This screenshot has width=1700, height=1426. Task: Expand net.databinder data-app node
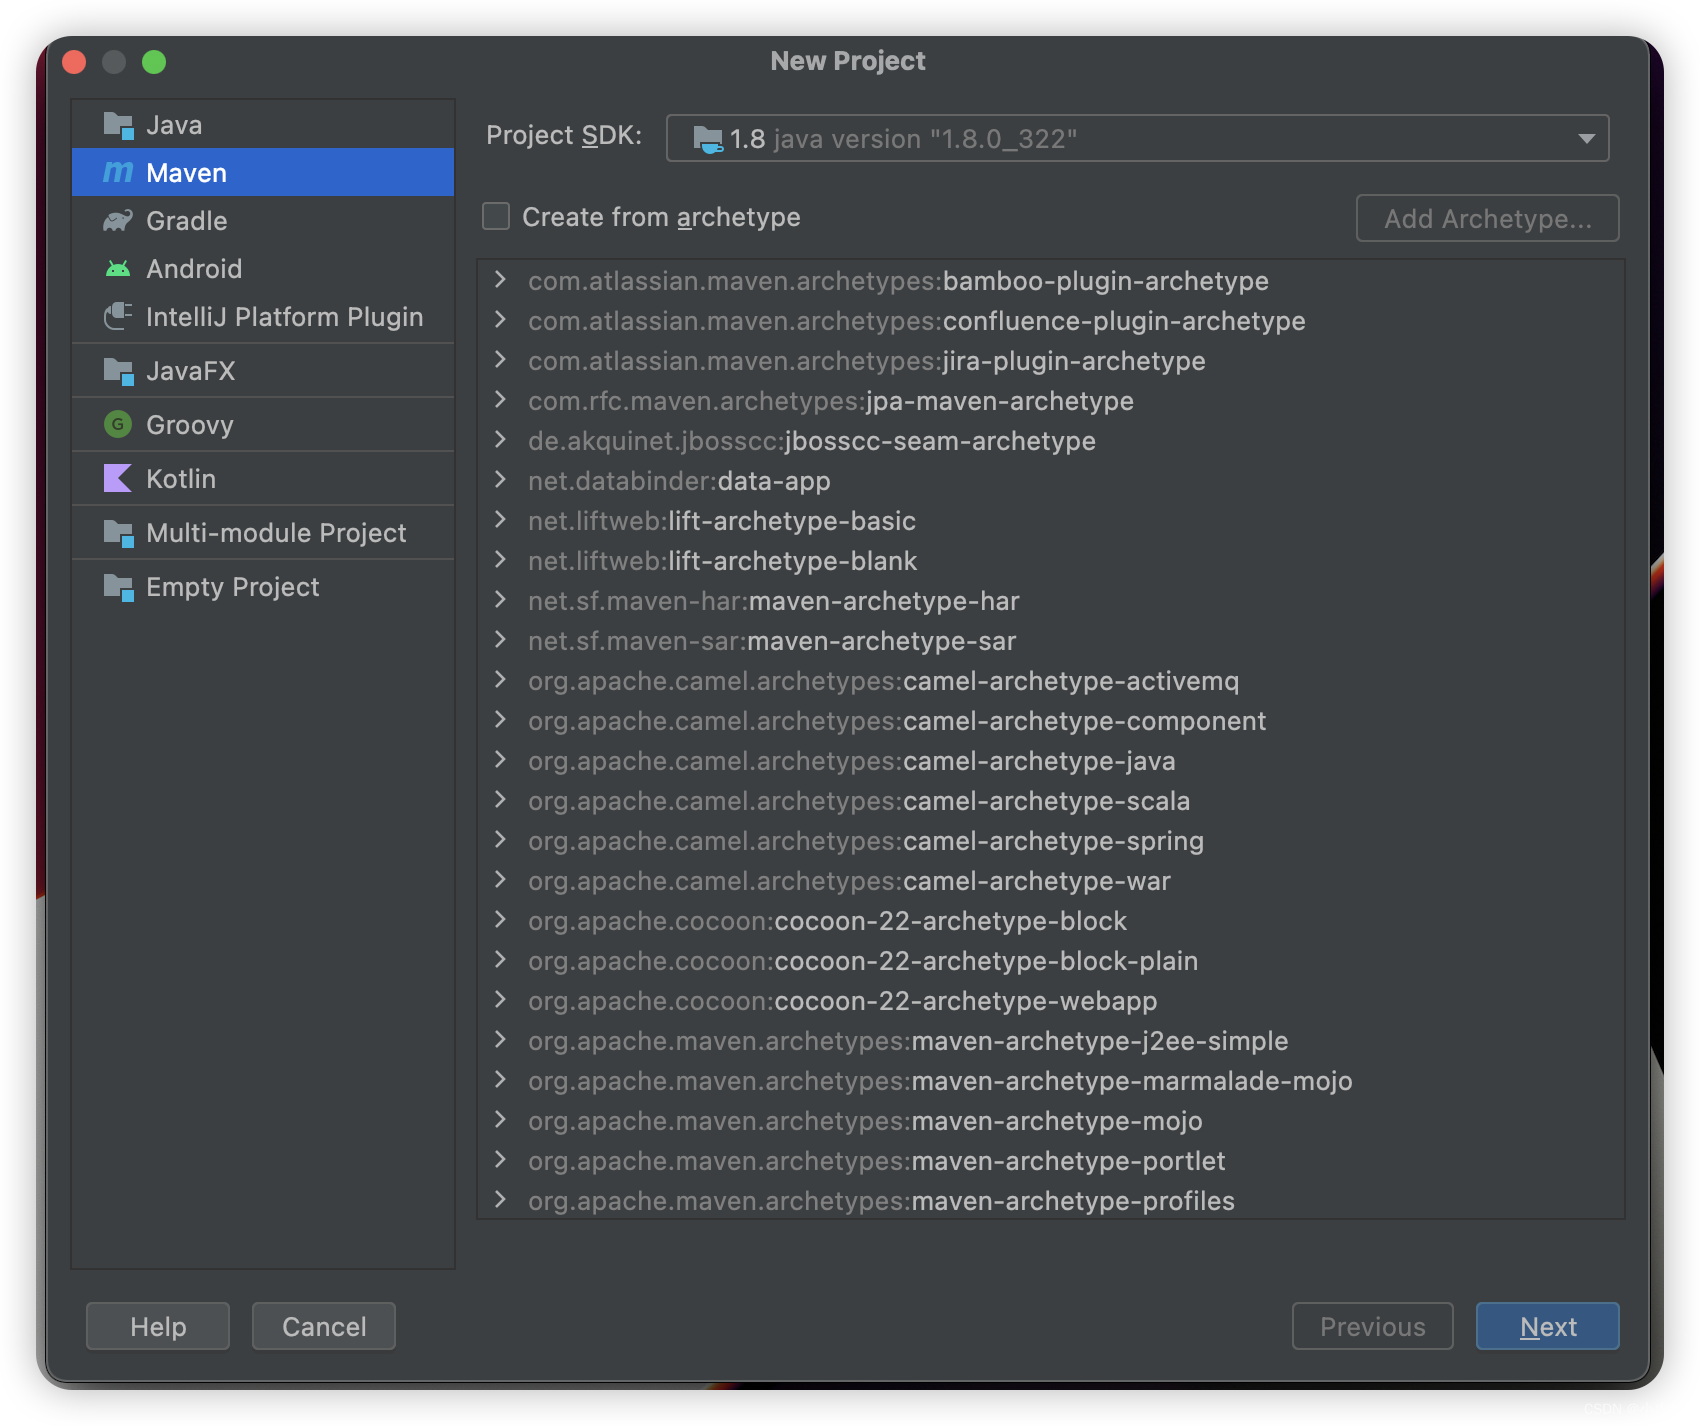pos(500,480)
